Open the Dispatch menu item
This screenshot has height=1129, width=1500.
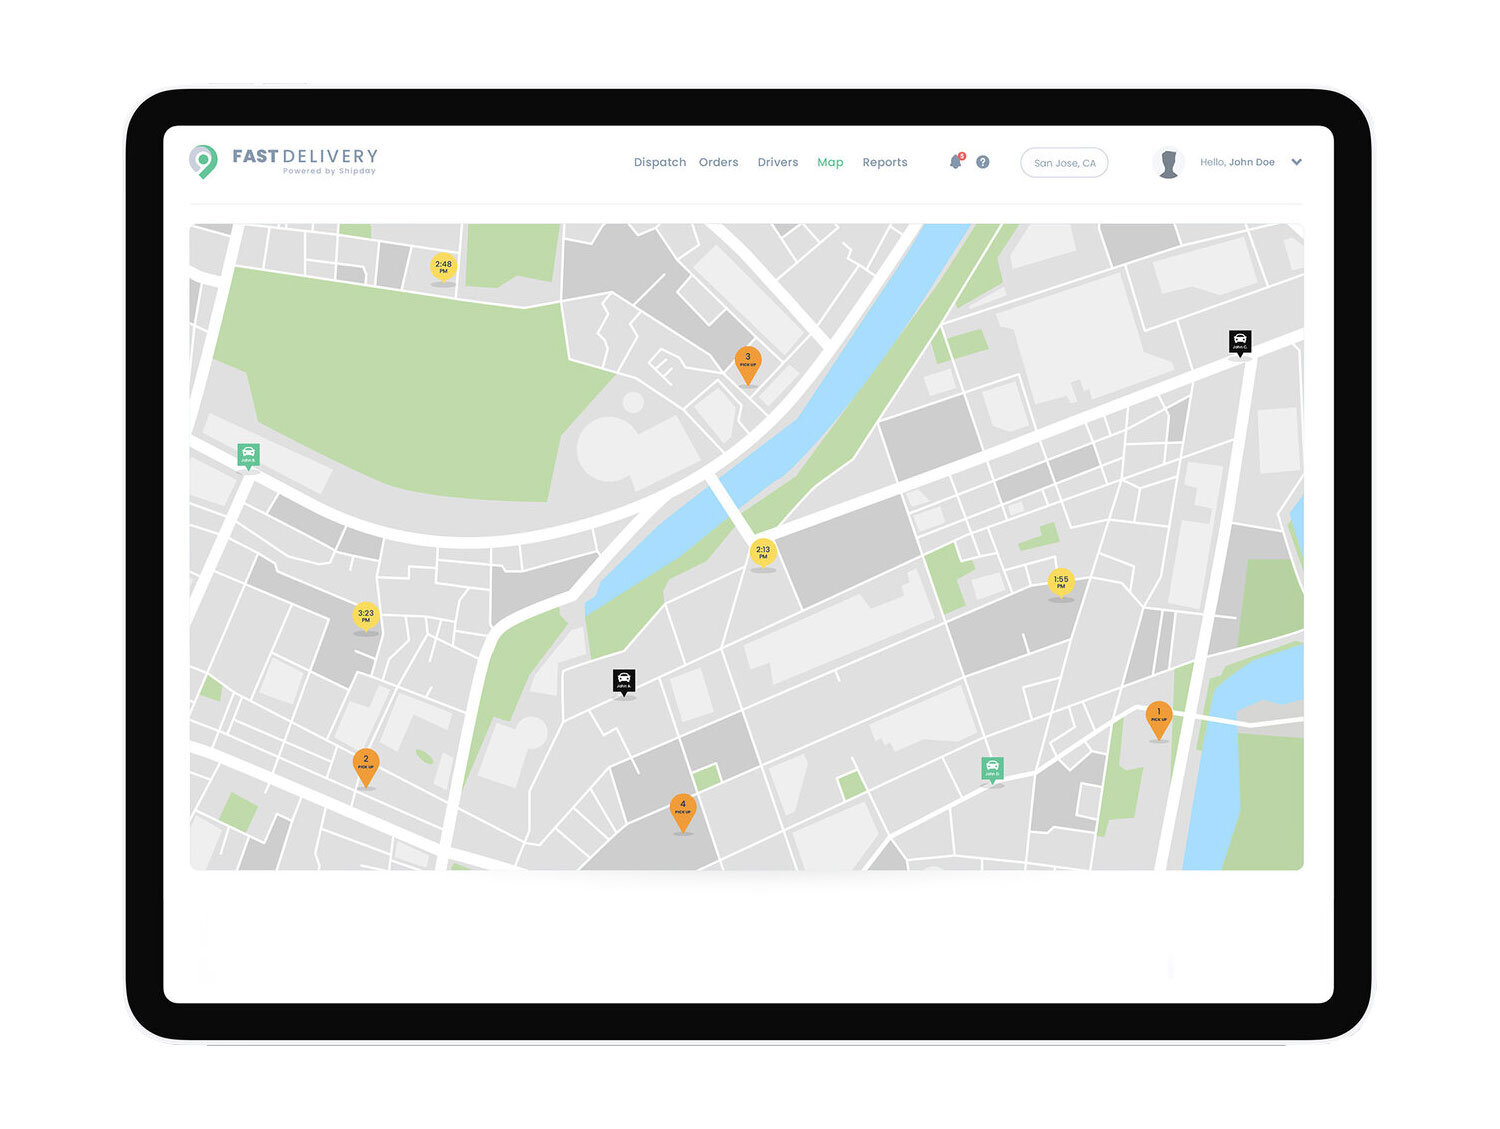pos(659,162)
